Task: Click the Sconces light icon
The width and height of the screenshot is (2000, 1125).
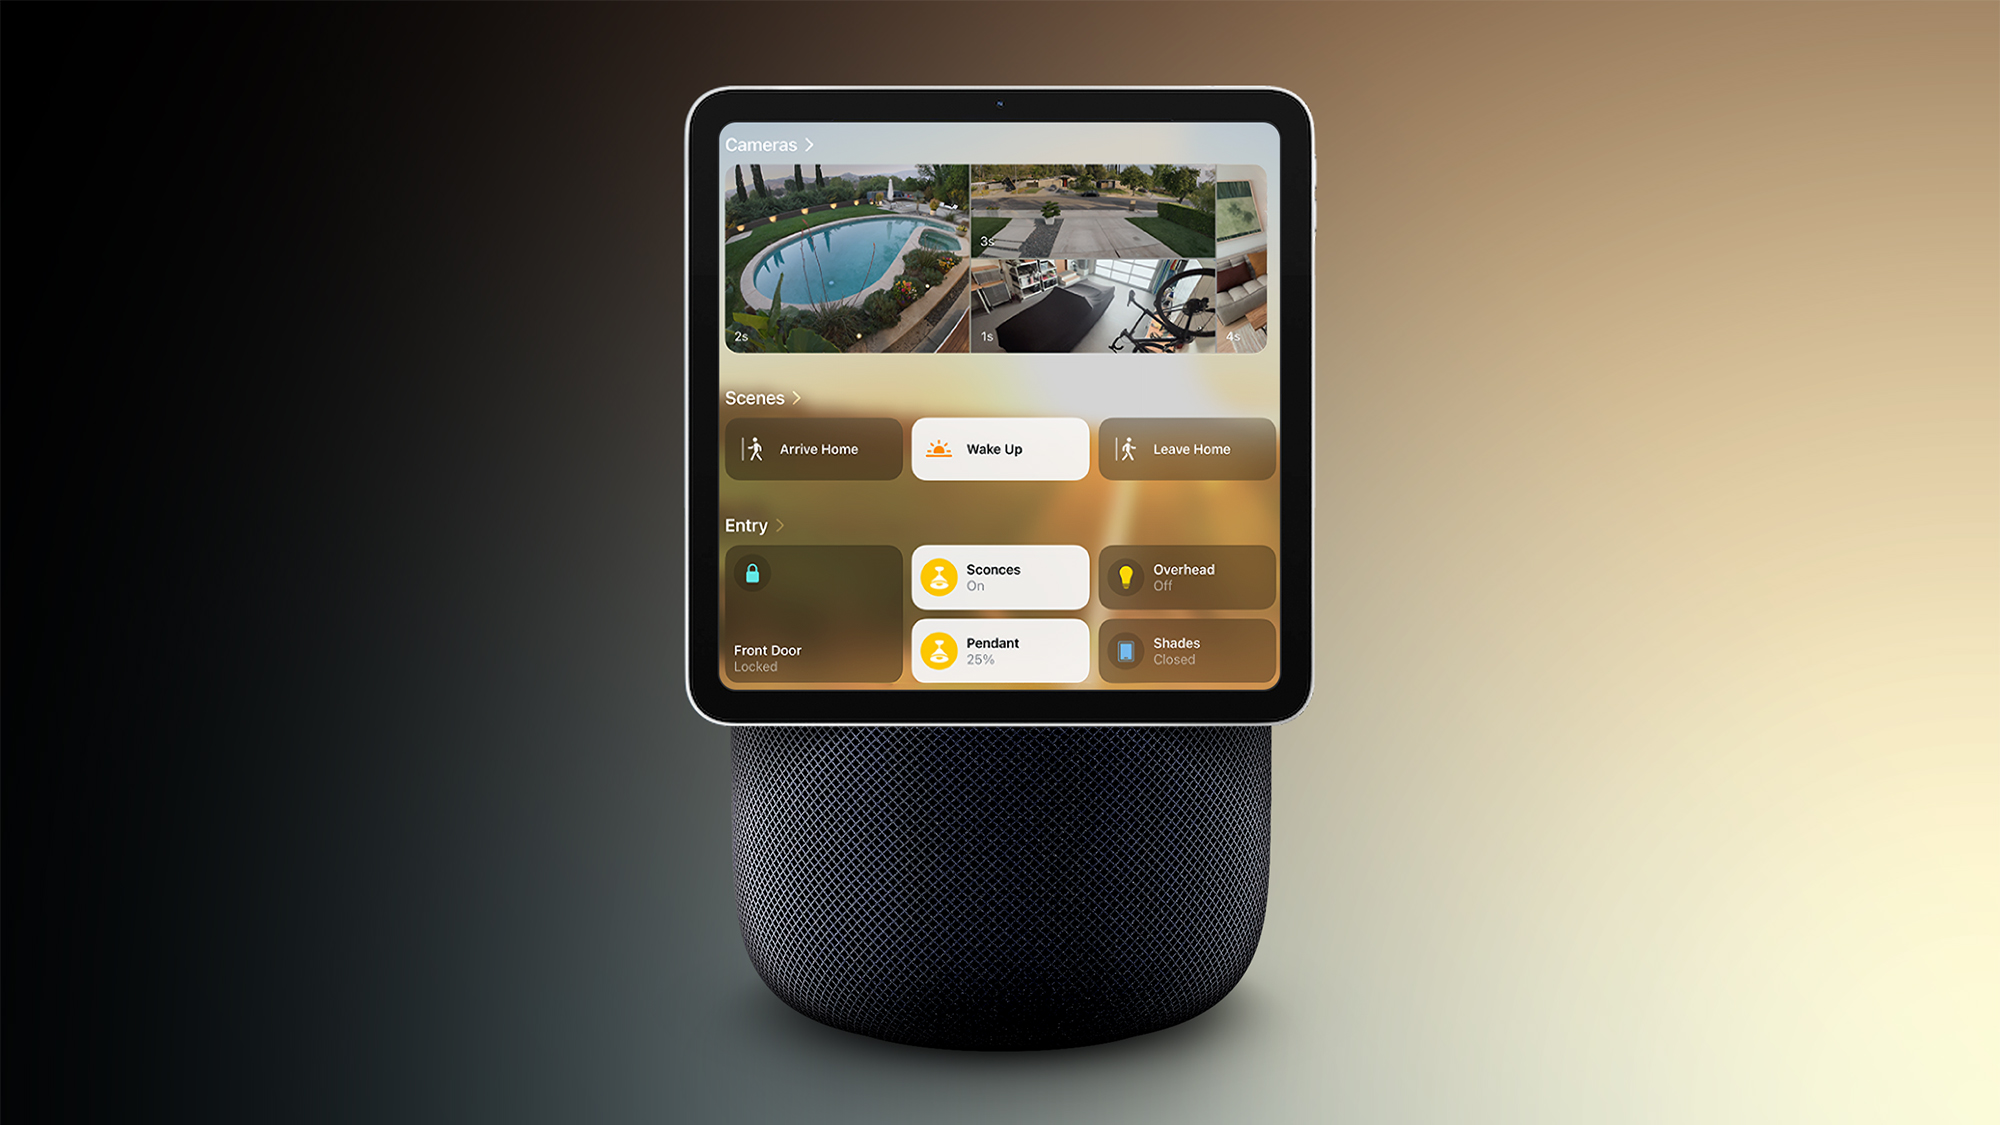Action: (941, 576)
